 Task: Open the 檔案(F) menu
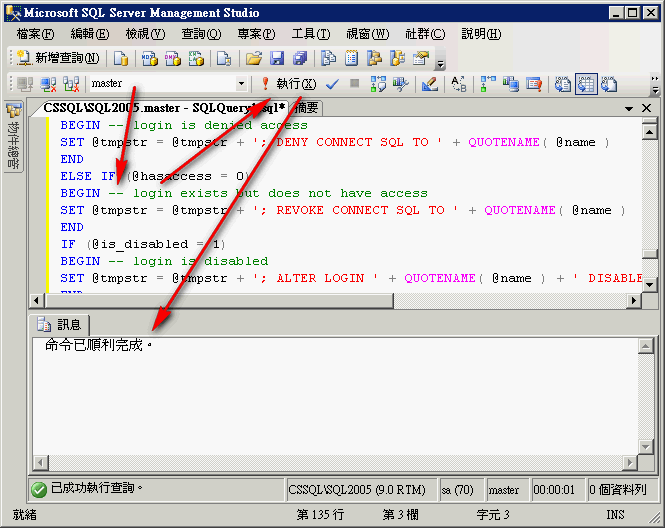pos(35,34)
